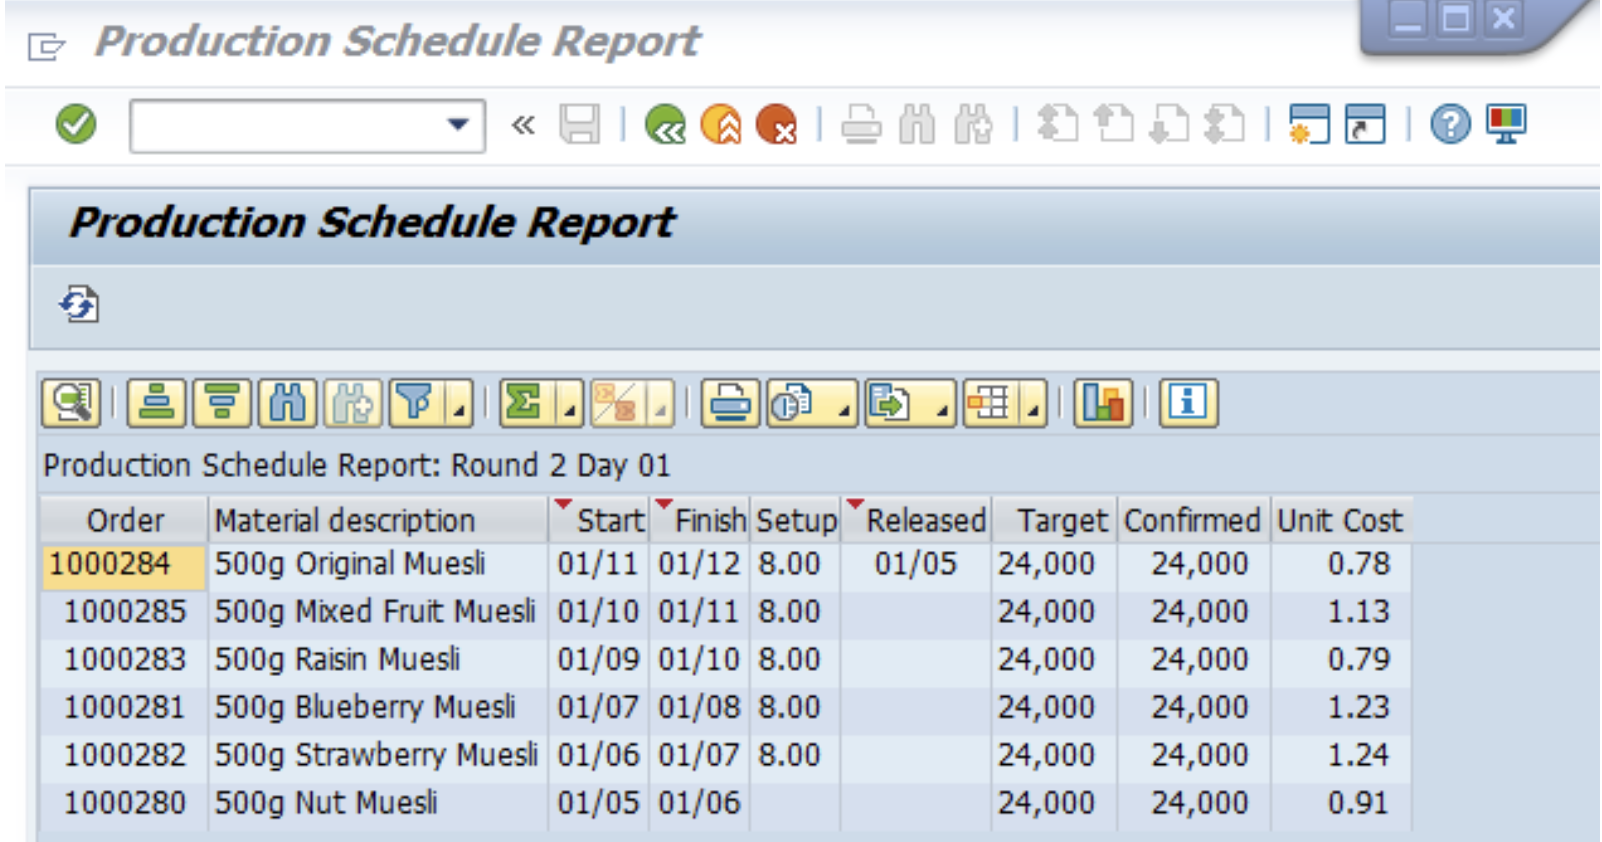Select order number 1000281 cell
The height and width of the screenshot is (842, 1602).
tap(124, 707)
